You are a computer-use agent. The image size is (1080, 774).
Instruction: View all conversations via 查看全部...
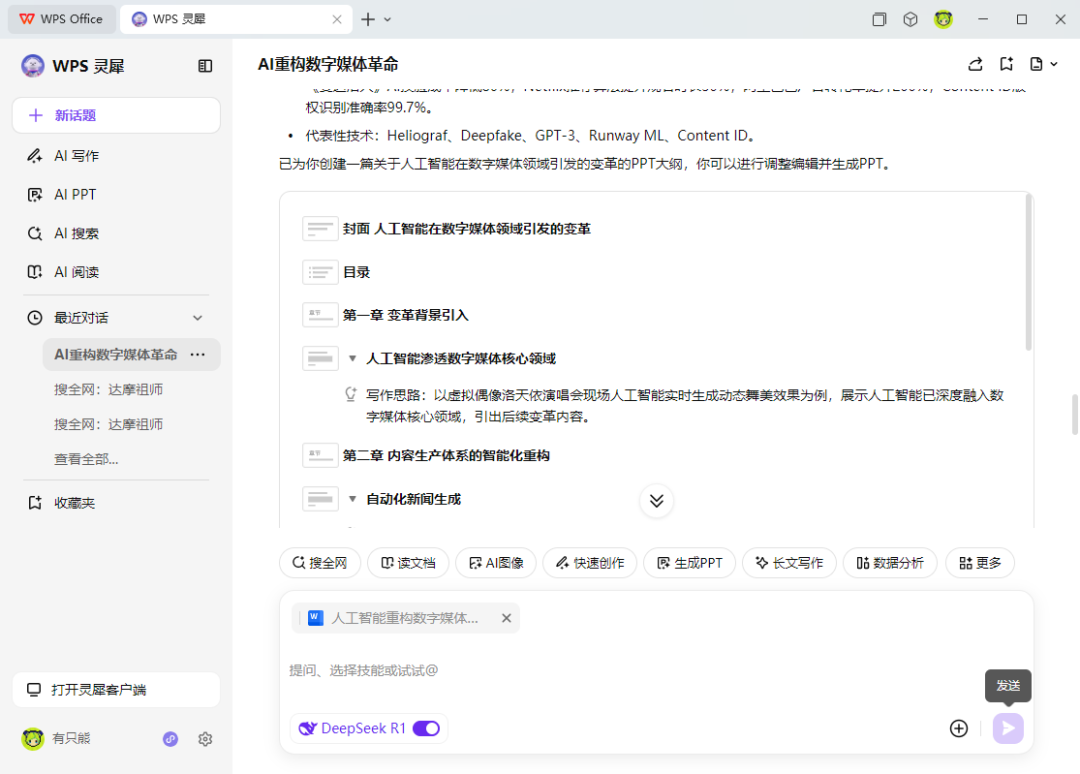86,459
